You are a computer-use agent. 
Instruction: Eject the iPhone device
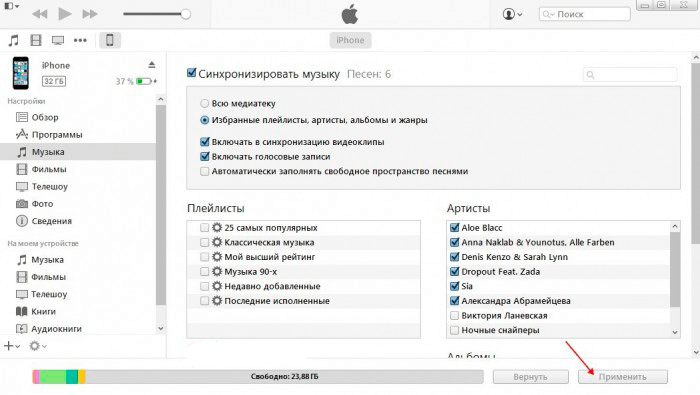(152, 65)
